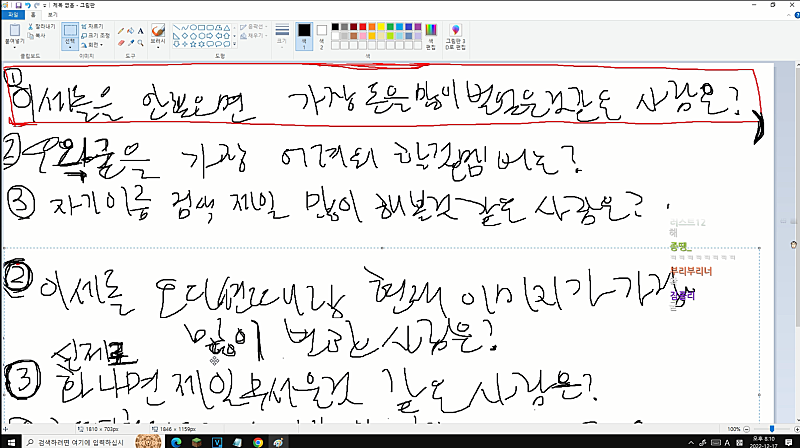This screenshot has width=800, height=448.
Task: Click the zoom out minus button
Action: click(x=746, y=429)
